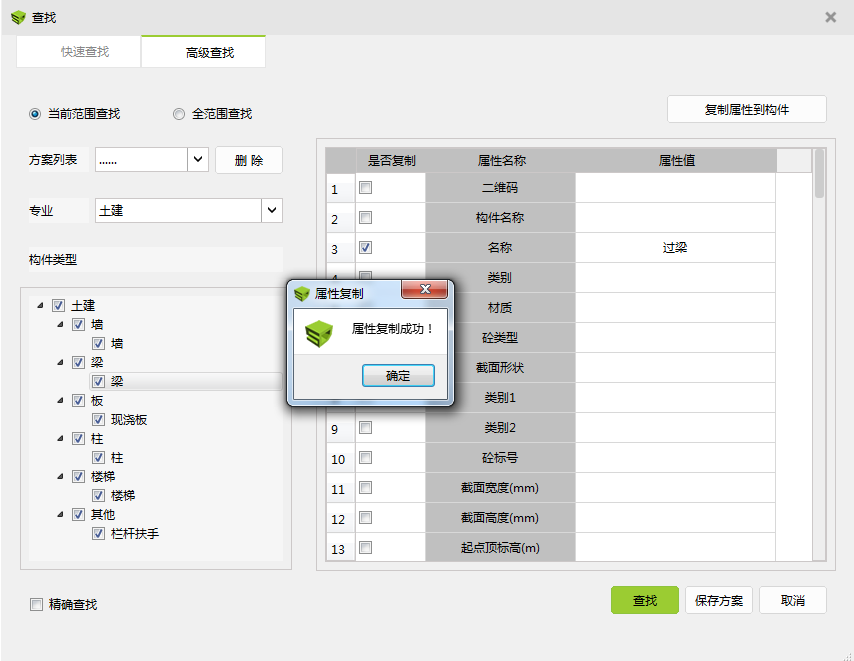Click the 取消 button
The image size is (854, 661).
click(x=793, y=600)
